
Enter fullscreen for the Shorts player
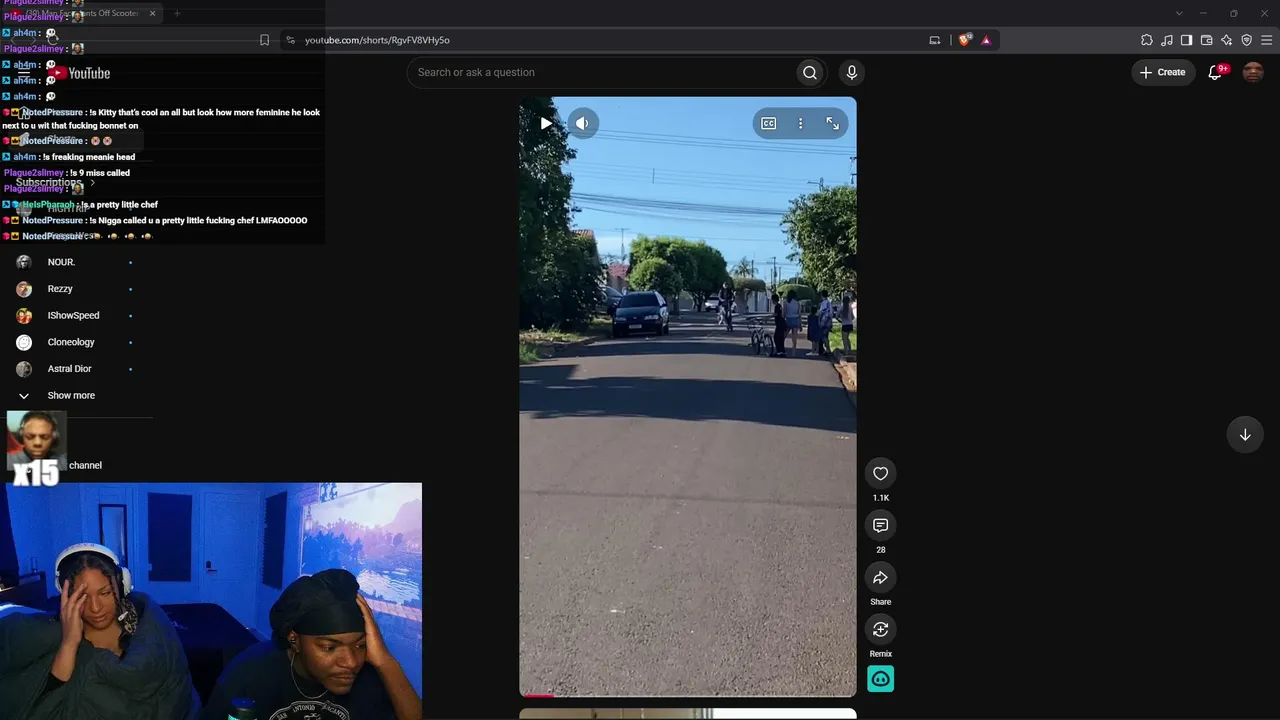tap(832, 123)
